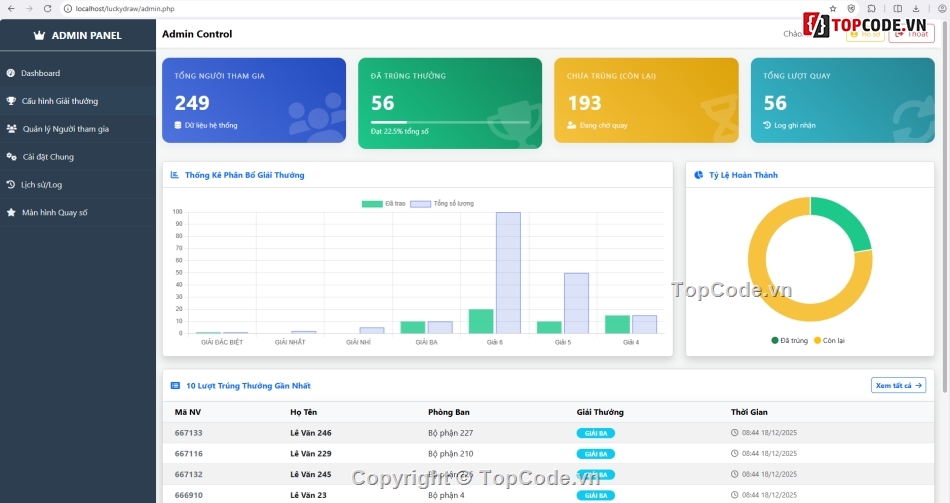Open Cài đặt Chung in the sidebar
This screenshot has width=950, height=503.
click(47, 157)
